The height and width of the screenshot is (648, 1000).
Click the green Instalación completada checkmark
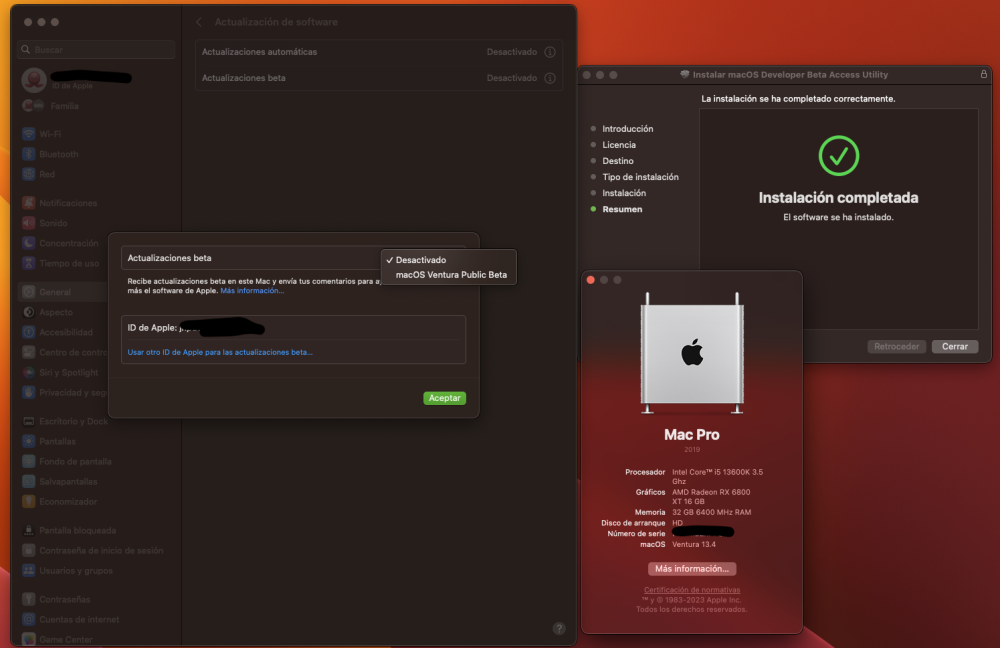pos(839,156)
